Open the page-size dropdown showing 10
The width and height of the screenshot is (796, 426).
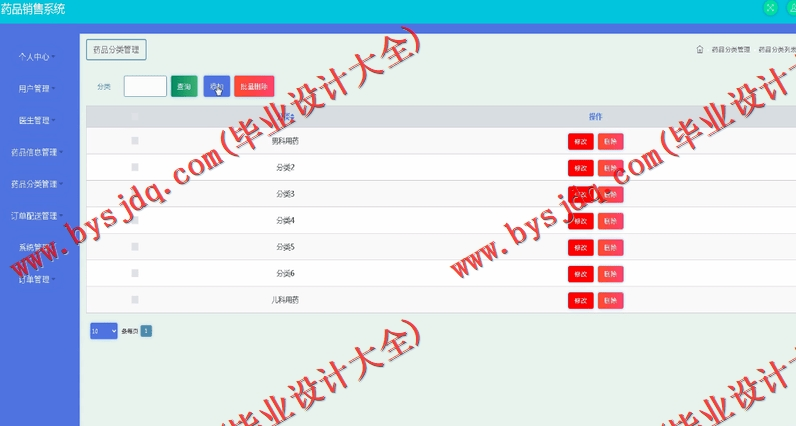pos(104,331)
